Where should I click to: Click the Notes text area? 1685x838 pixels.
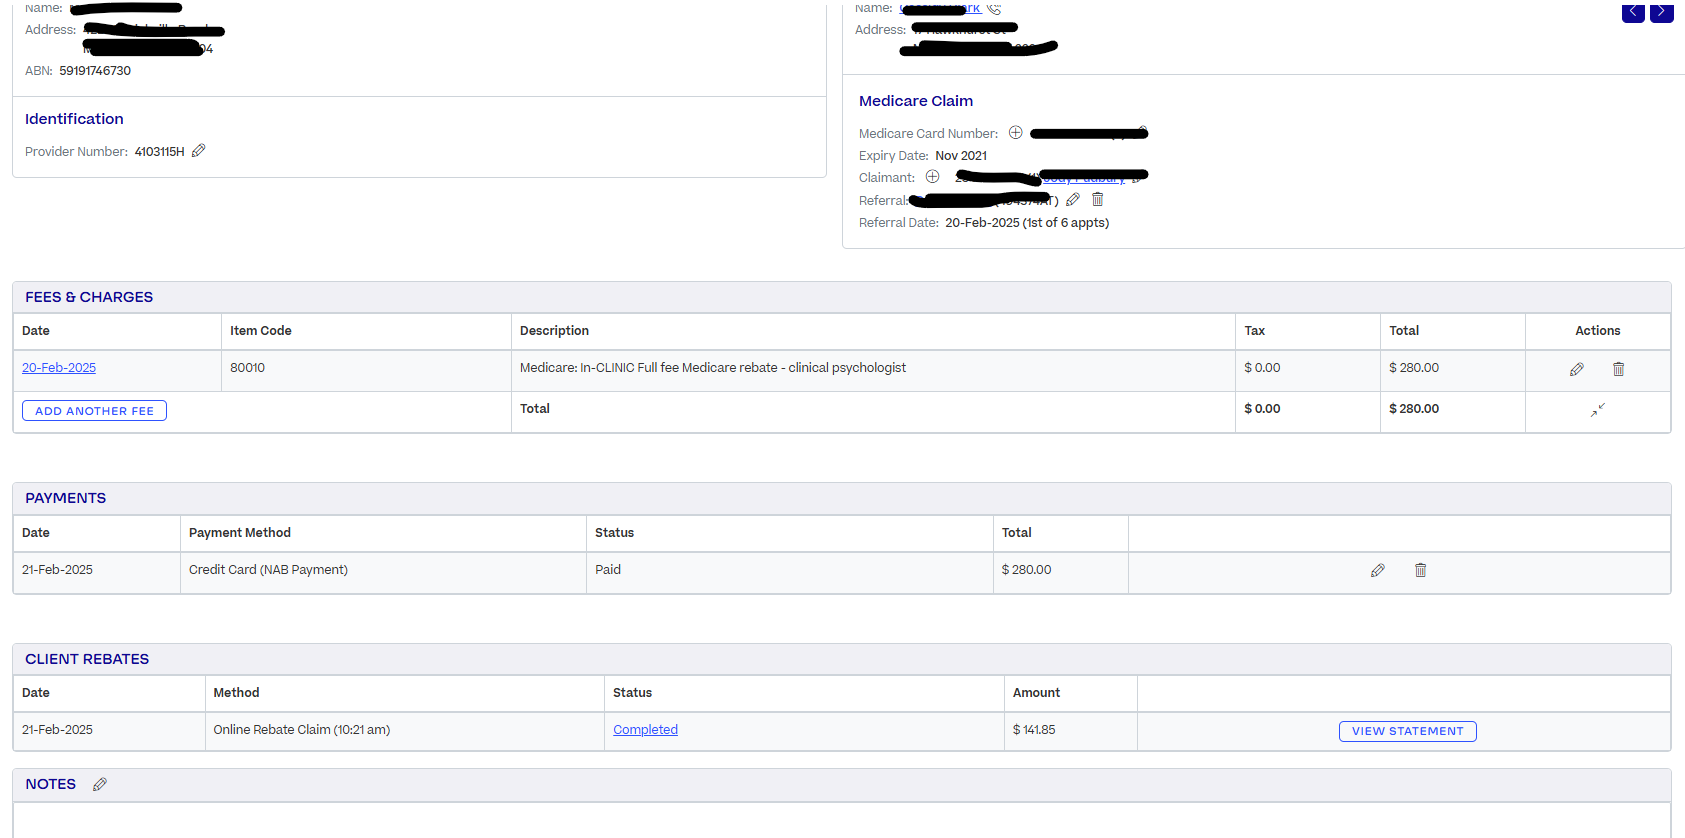click(x=840, y=820)
